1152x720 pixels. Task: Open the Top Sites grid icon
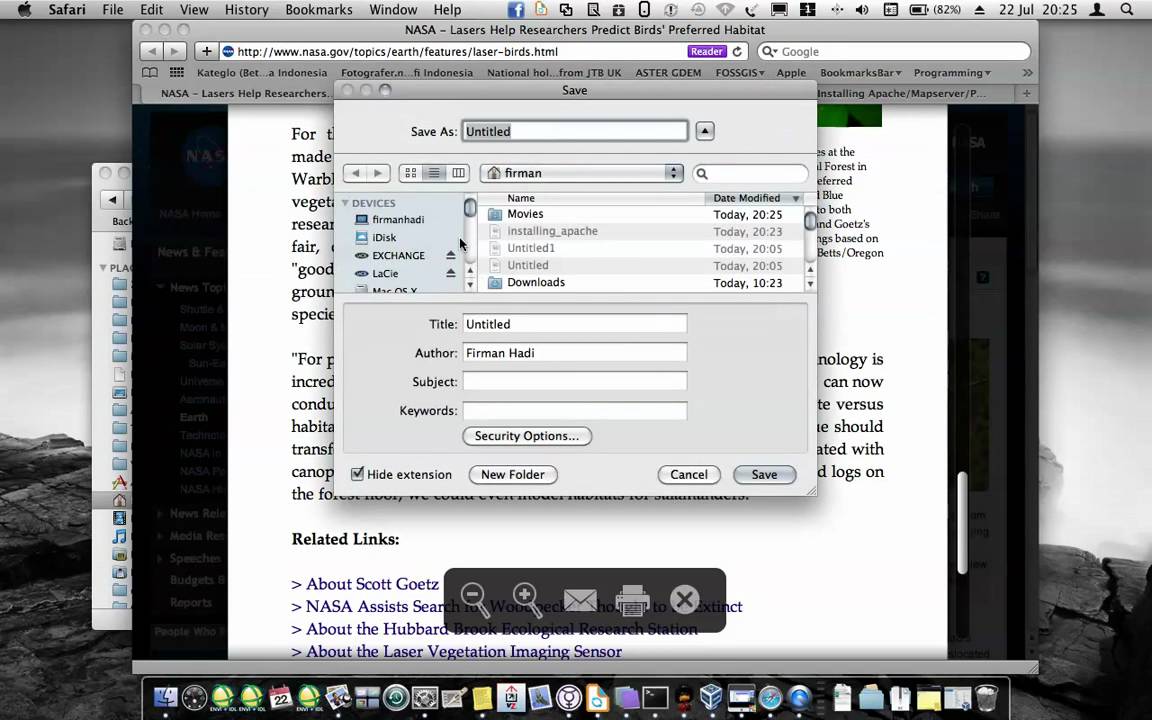point(176,73)
